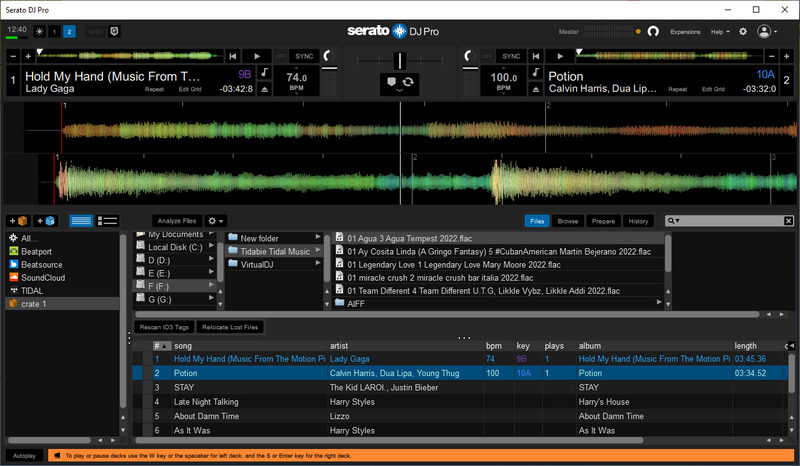Image resolution: width=800 pixels, height=466 pixels.
Task: Open the Help dropdown menu
Action: coord(720,32)
